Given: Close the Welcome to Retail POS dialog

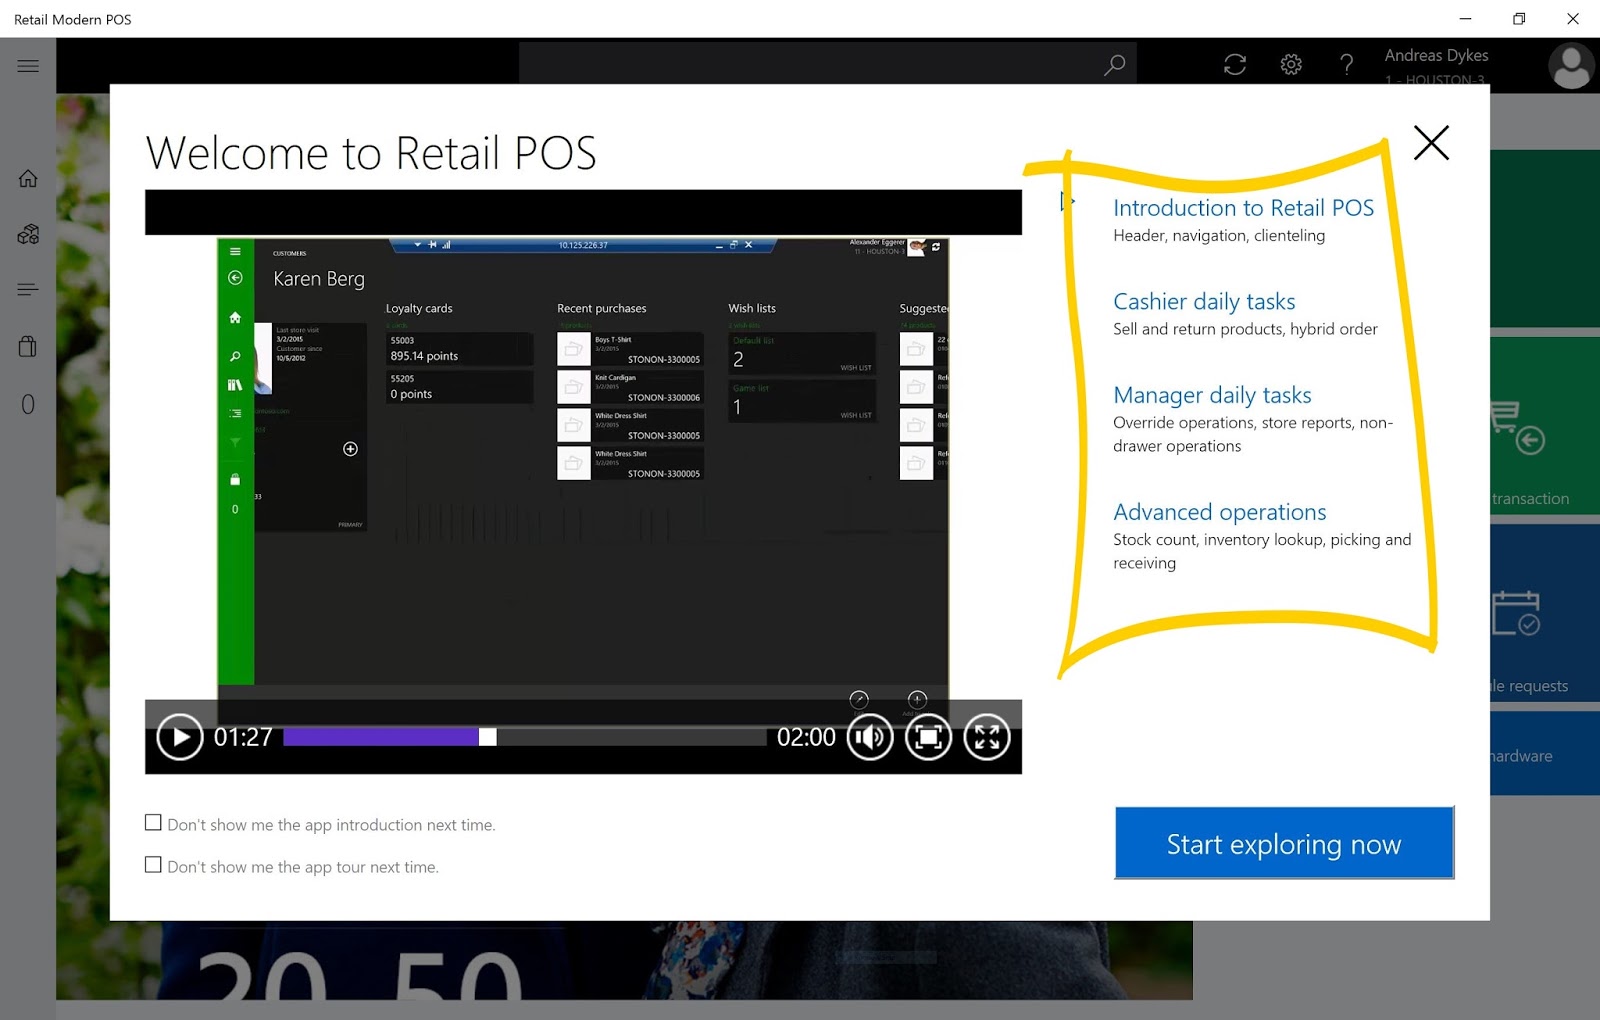Looking at the screenshot, I should (1431, 143).
